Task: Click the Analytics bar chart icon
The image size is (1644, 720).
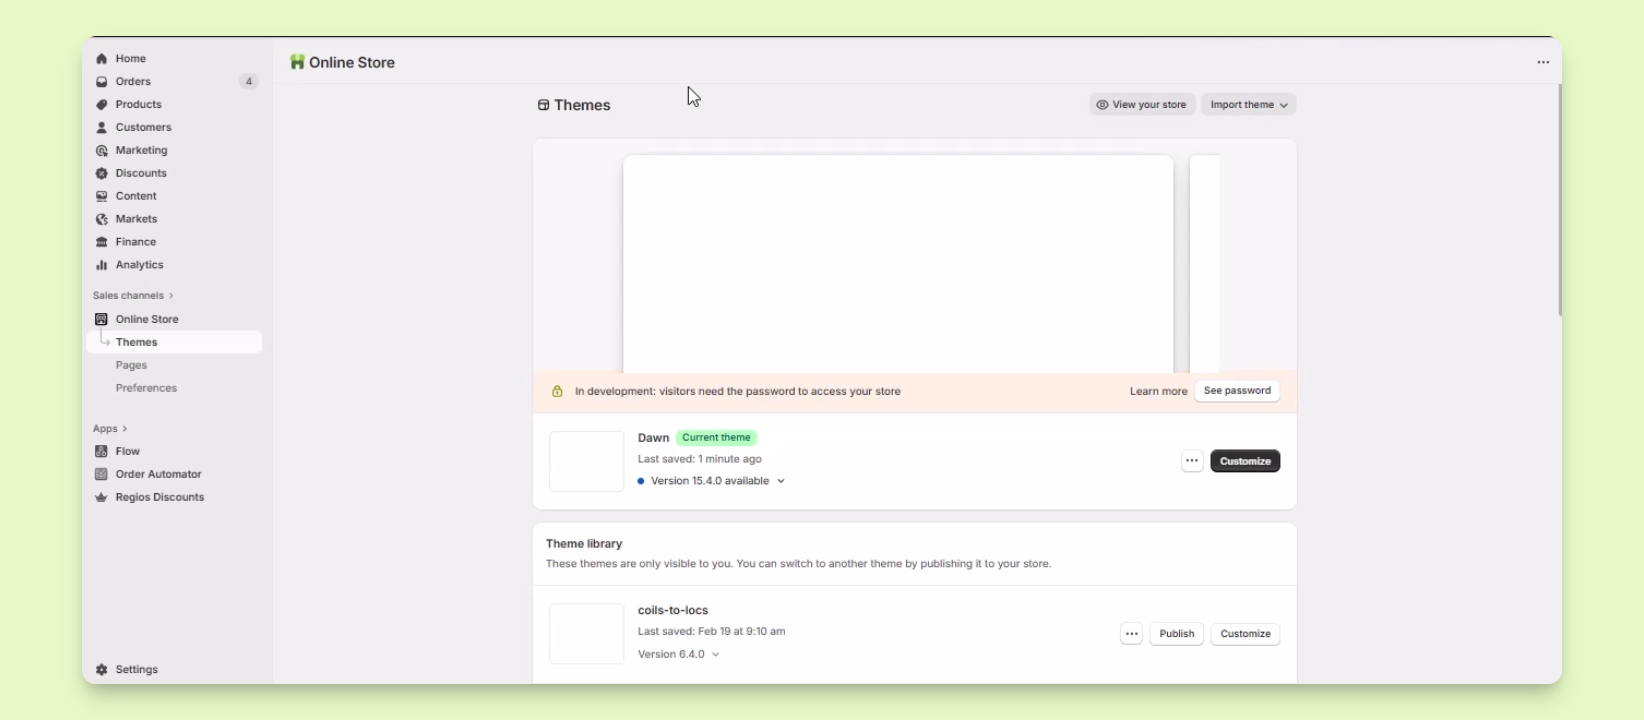Action: [101, 266]
